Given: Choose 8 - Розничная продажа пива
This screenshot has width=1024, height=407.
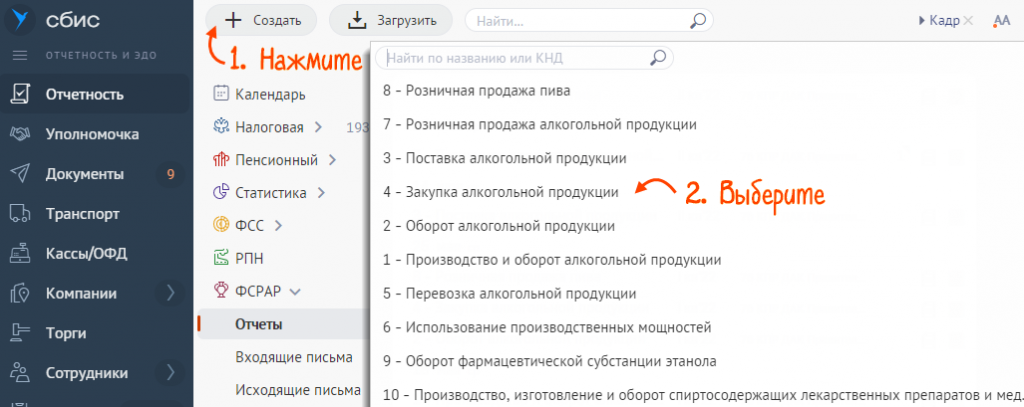Looking at the screenshot, I should click(477, 91).
